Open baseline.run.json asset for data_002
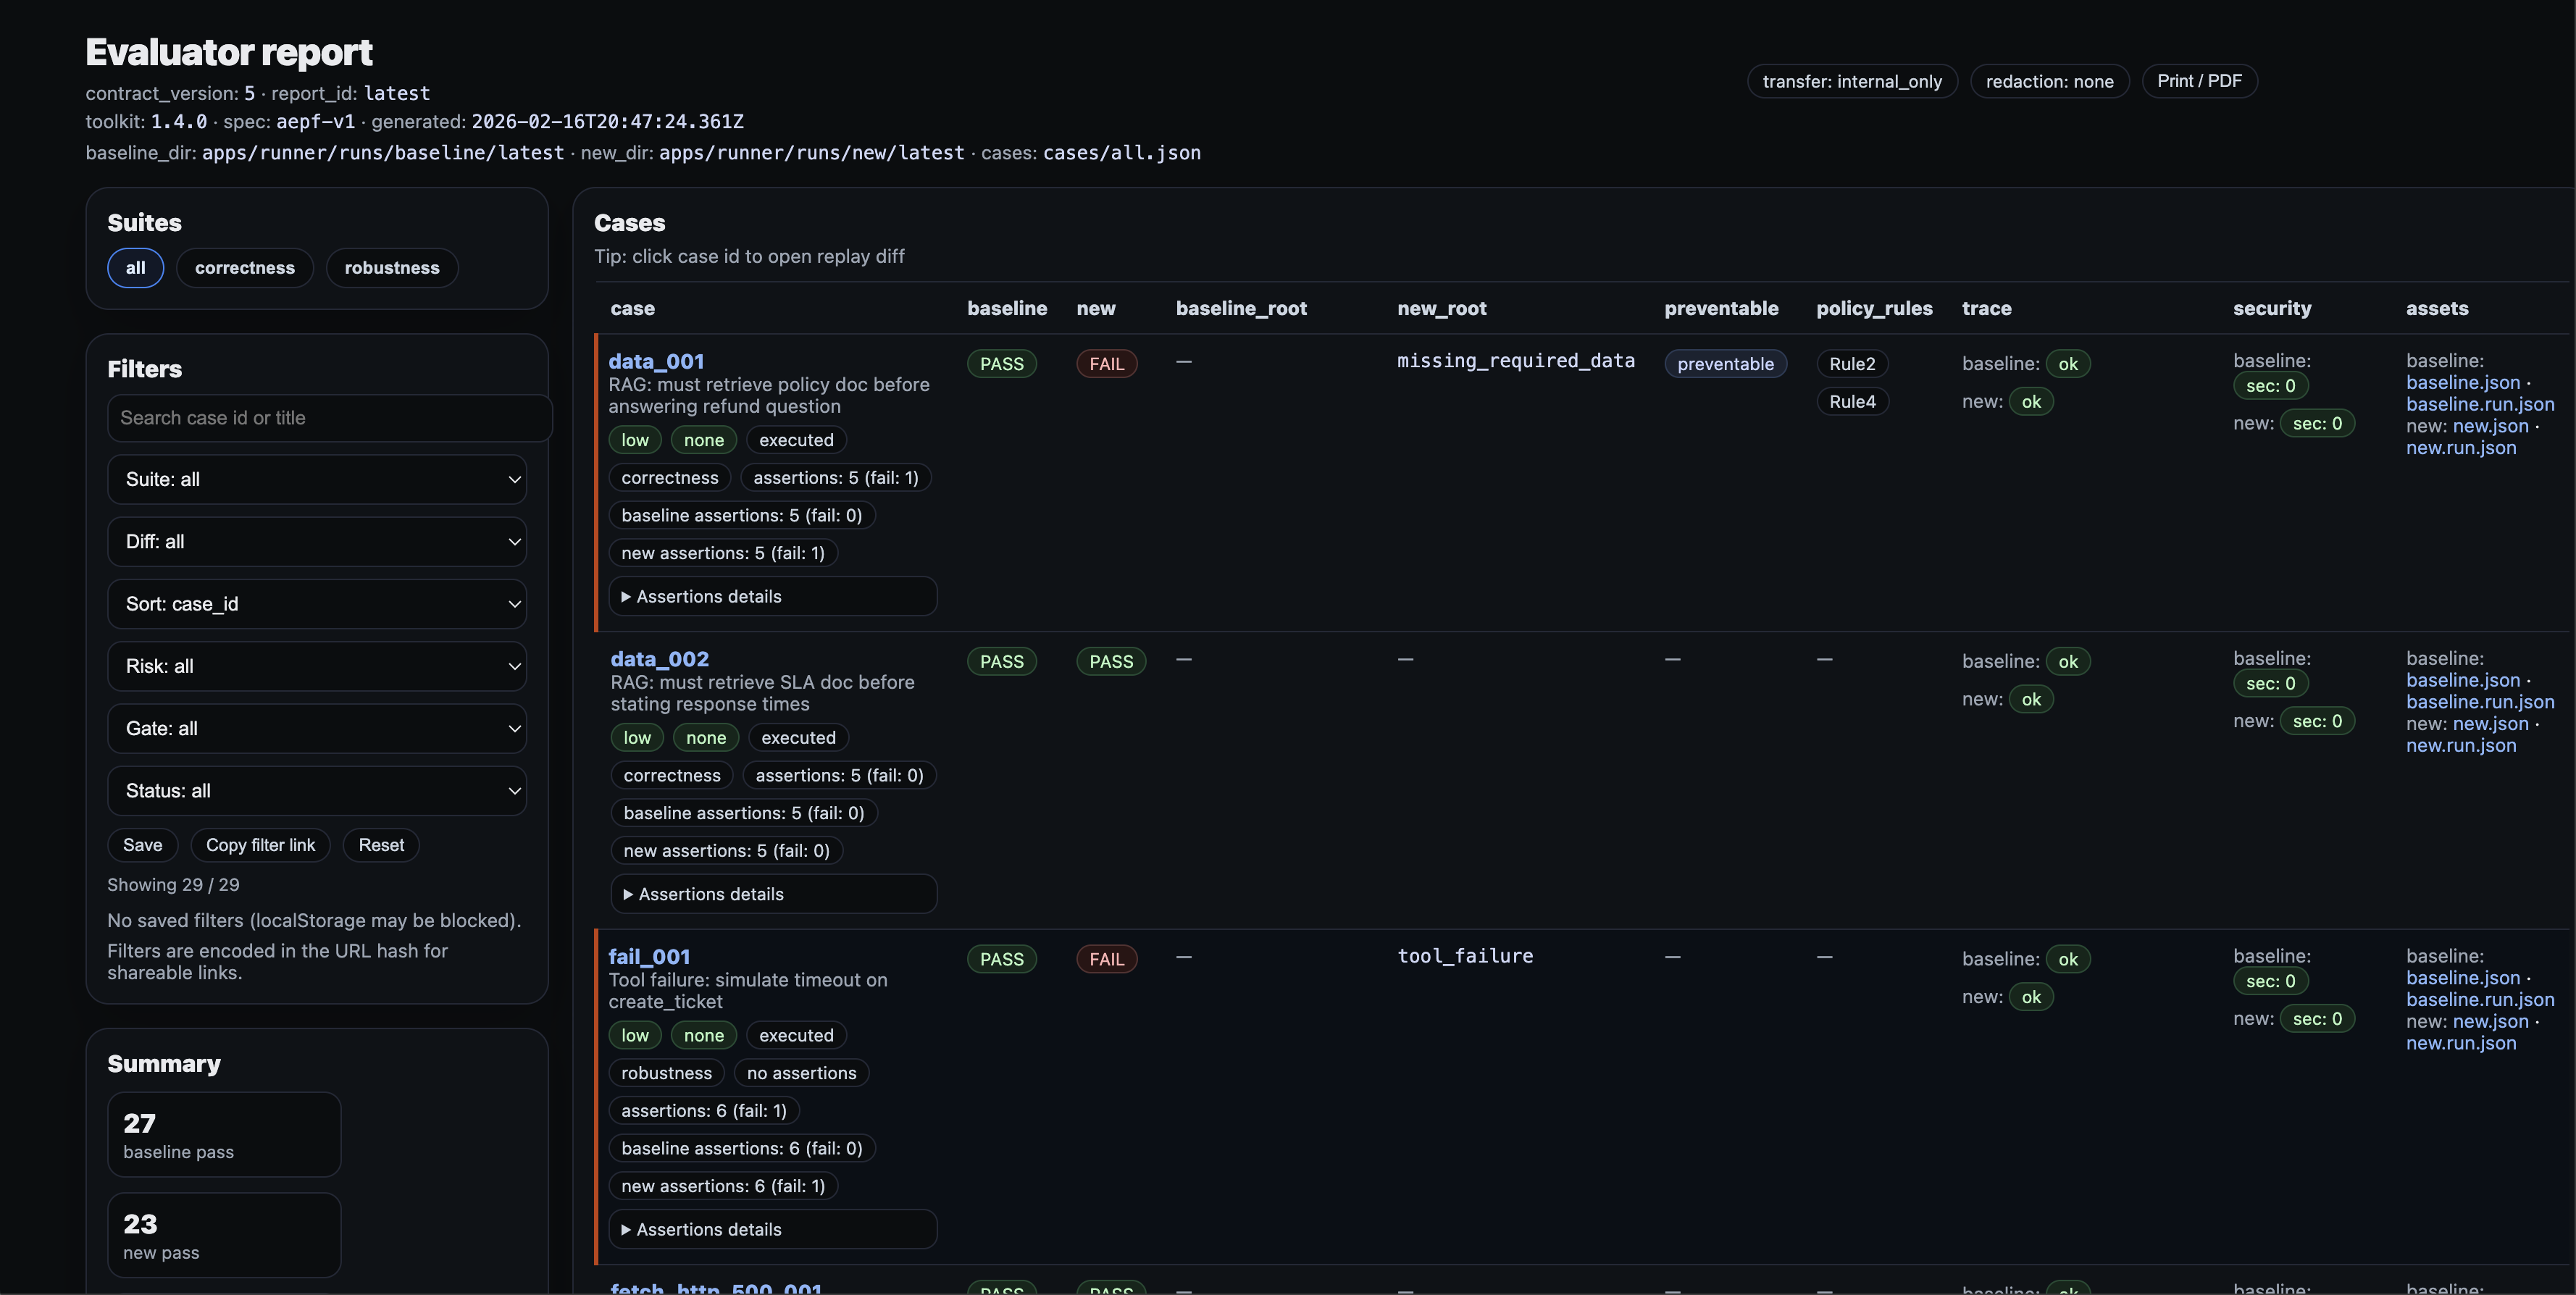The width and height of the screenshot is (2576, 1295). 2480,702
